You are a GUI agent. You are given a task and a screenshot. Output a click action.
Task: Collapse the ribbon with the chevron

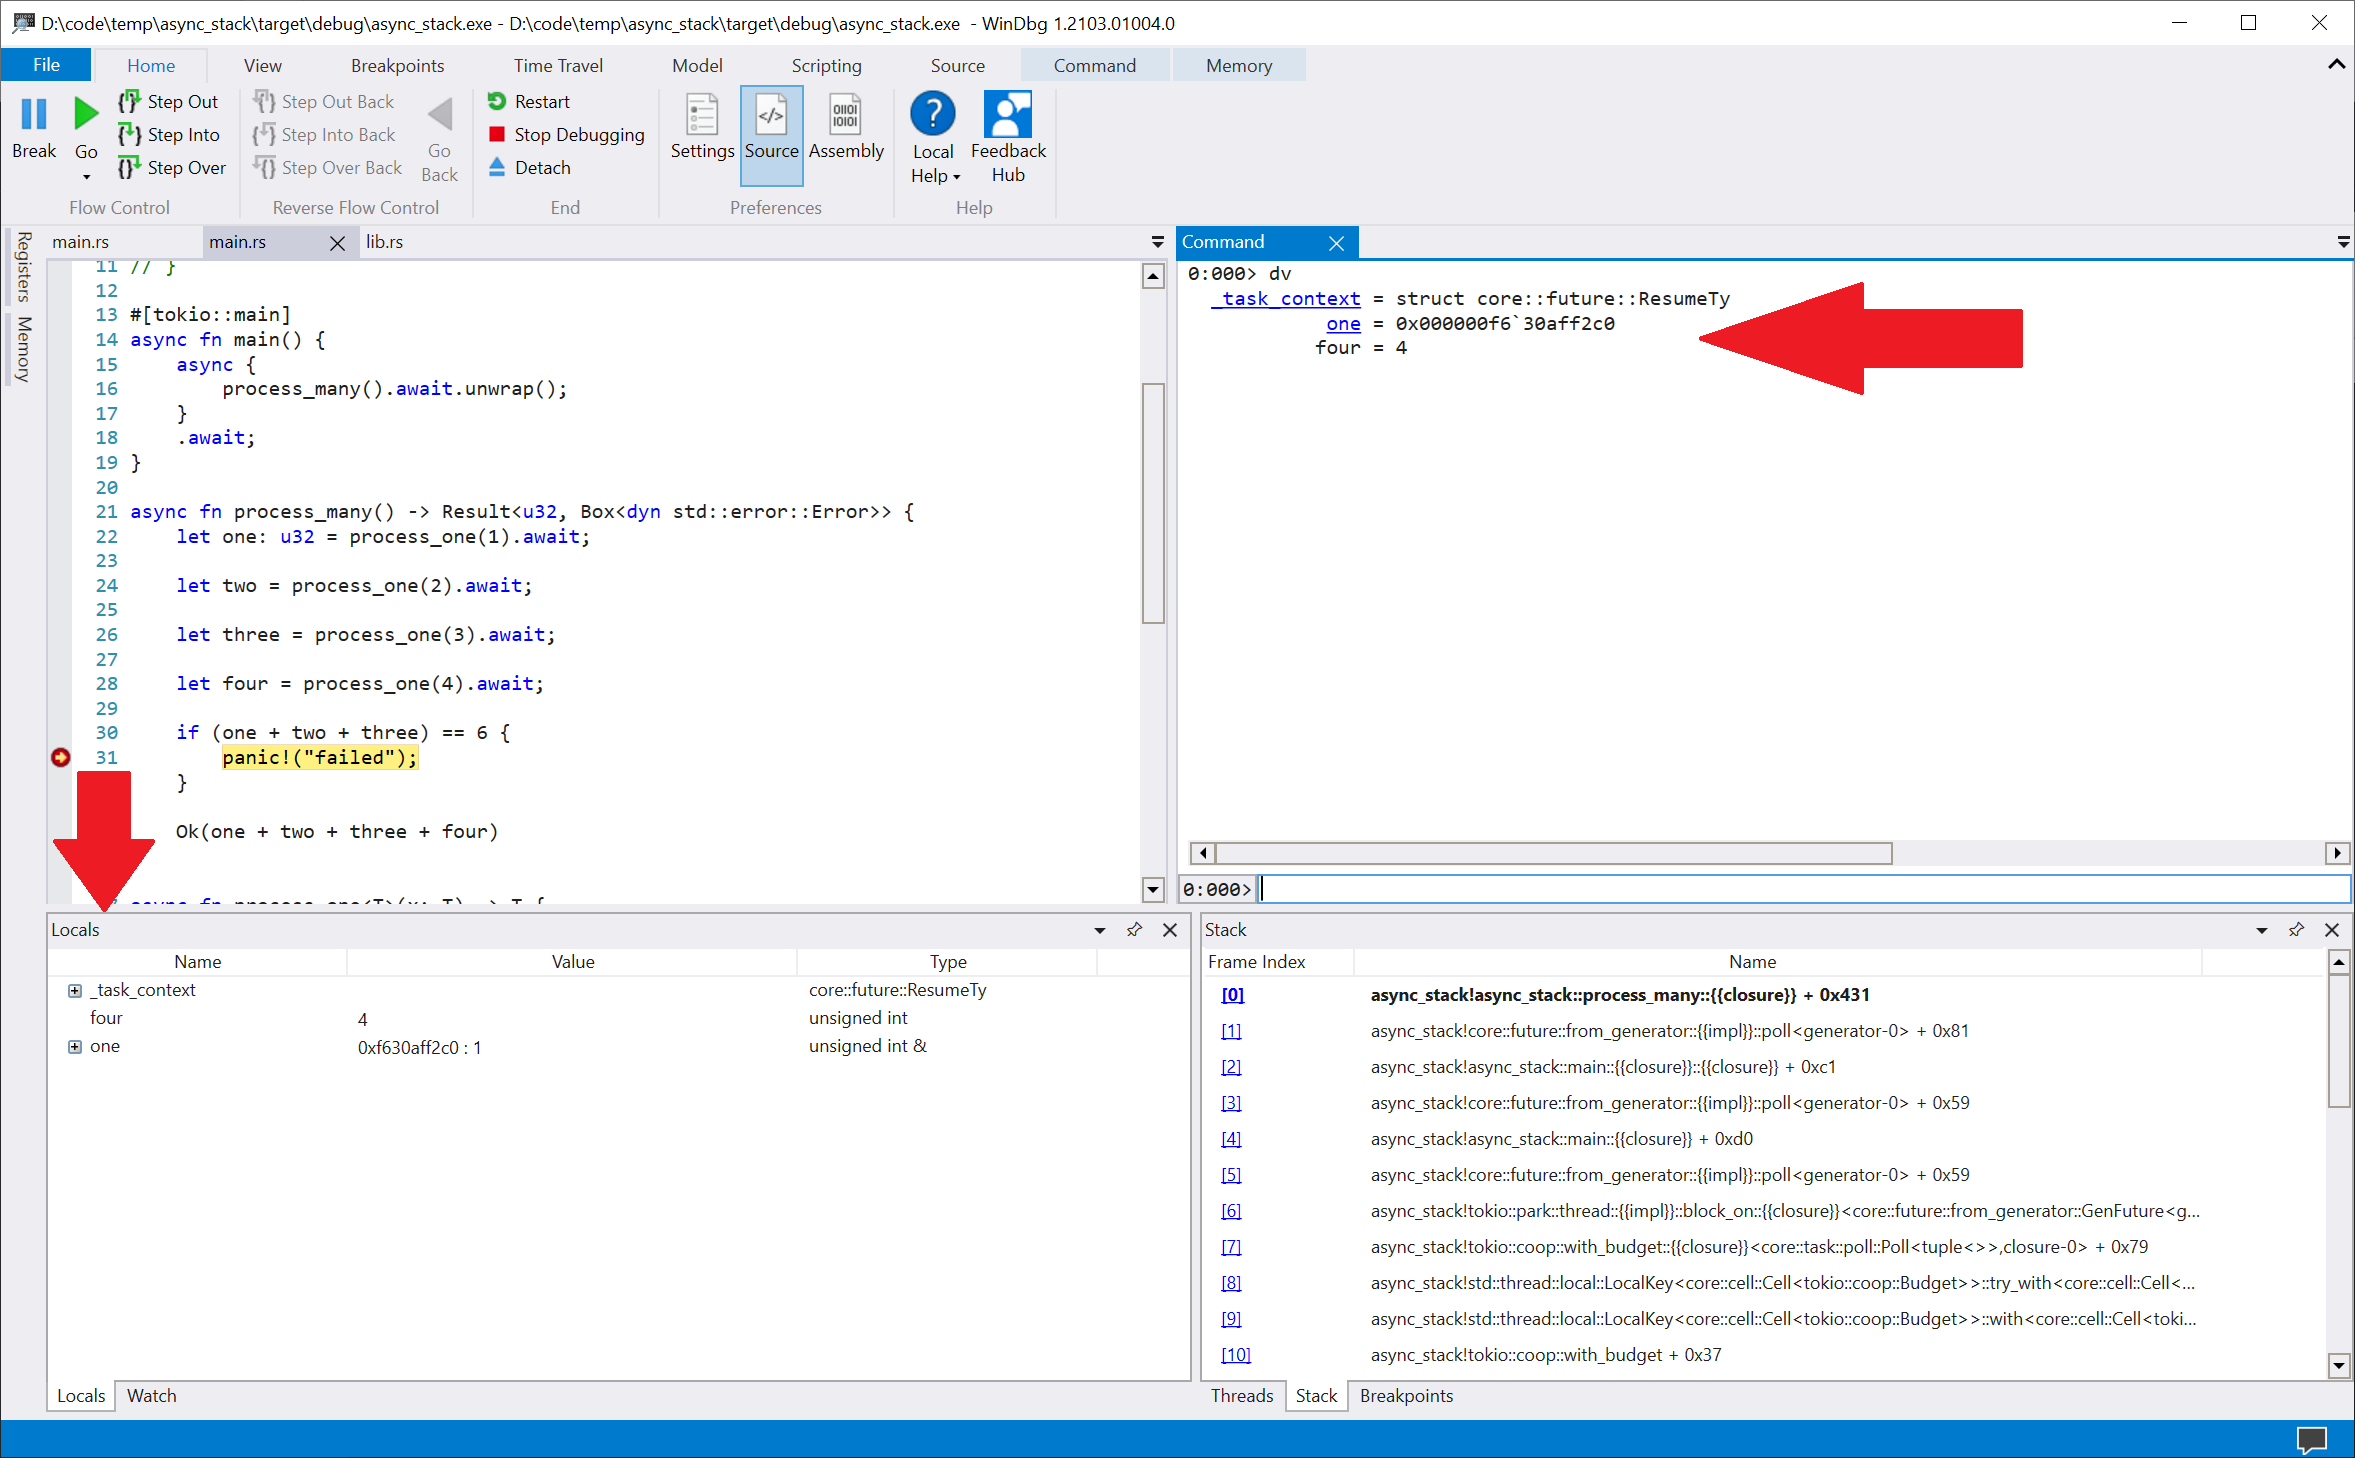tap(2336, 65)
